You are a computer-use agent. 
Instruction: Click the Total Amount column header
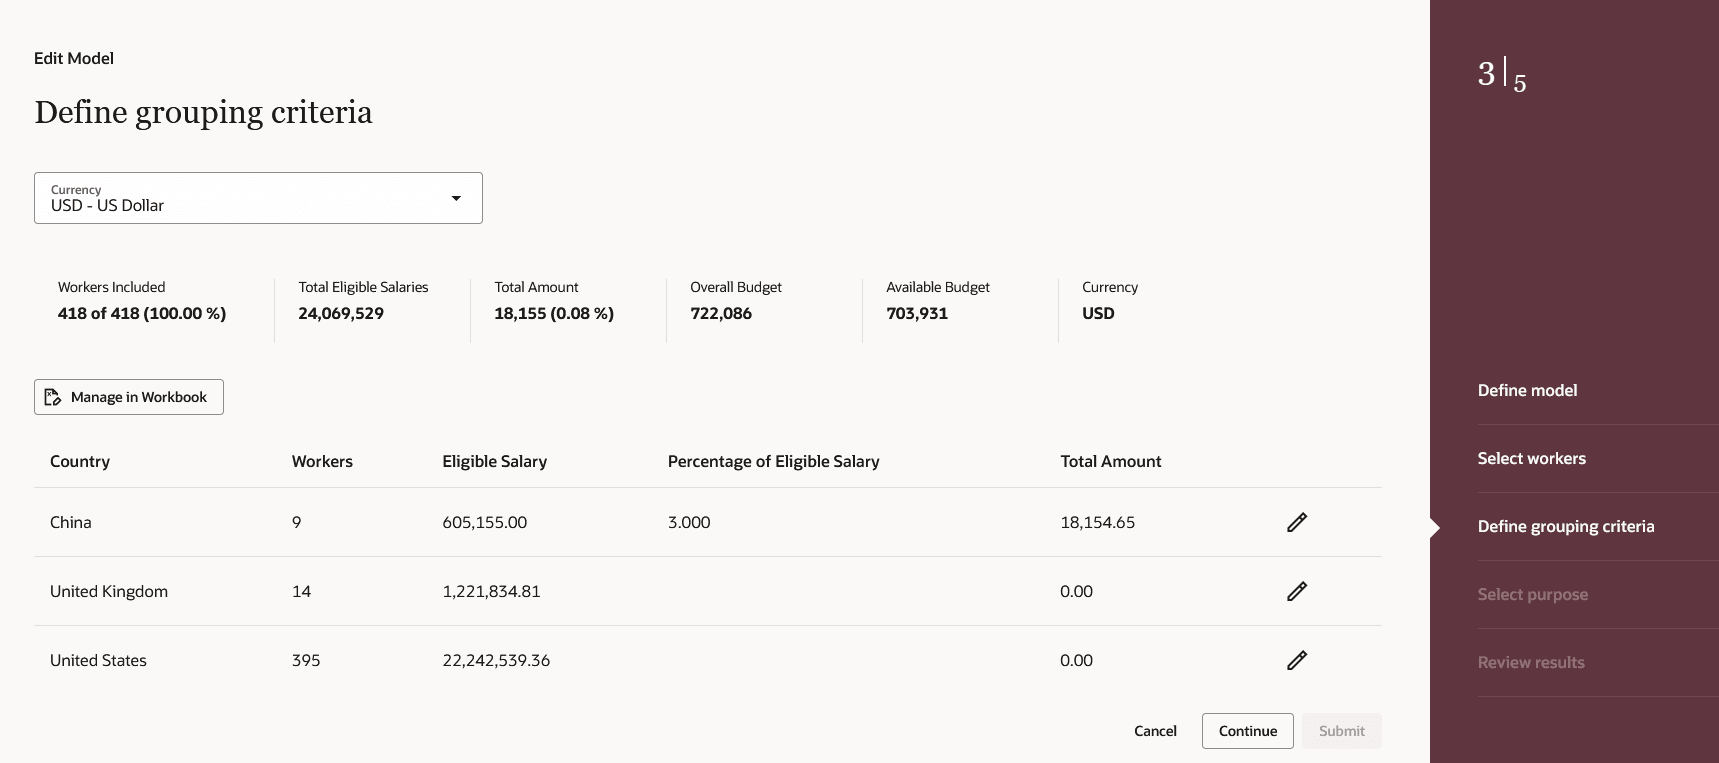tap(1110, 461)
